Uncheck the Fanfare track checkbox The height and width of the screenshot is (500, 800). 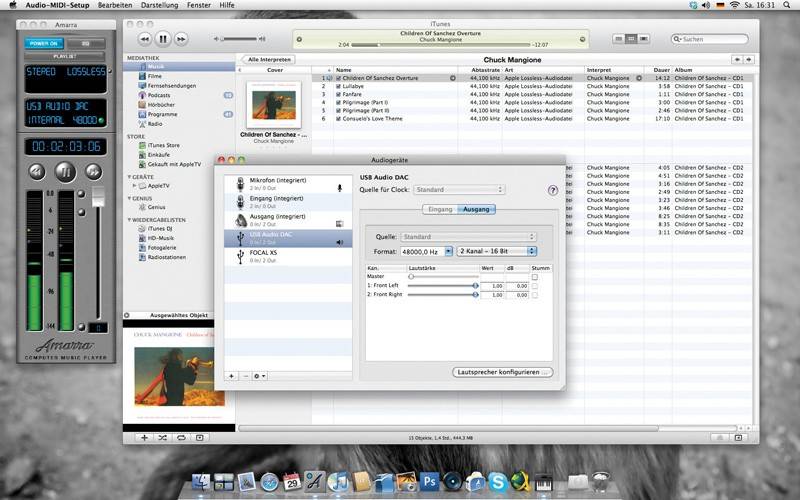338,94
